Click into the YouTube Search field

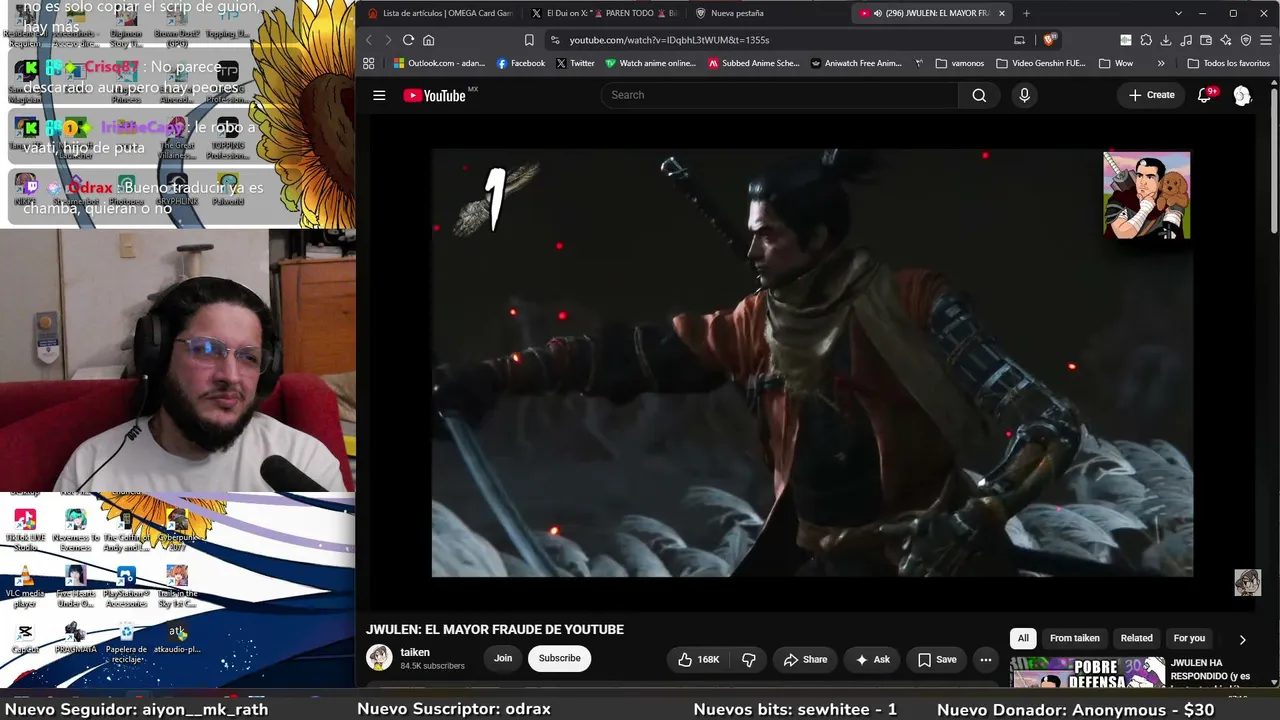(780, 95)
